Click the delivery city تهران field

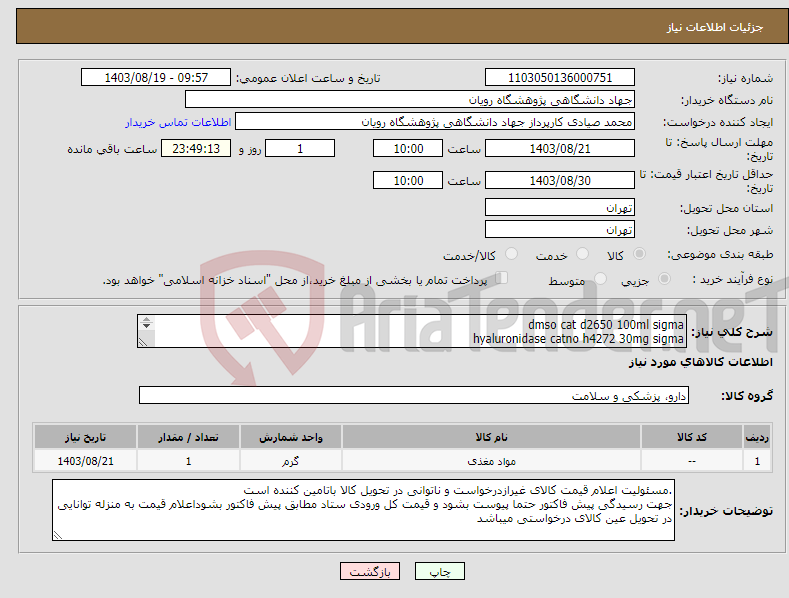560,229
